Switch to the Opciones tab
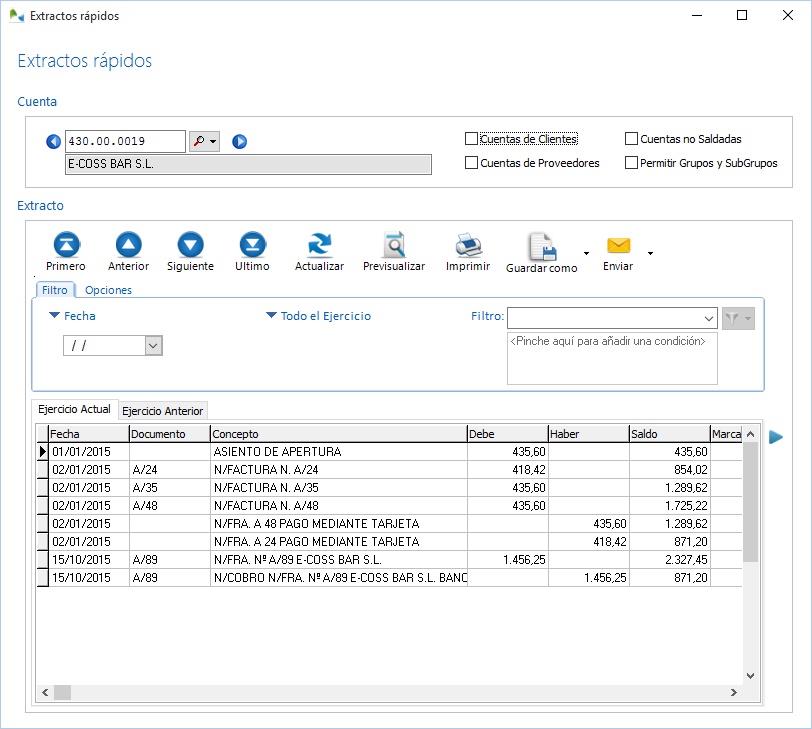The height and width of the screenshot is (729, 812). [x=108, y=290]
